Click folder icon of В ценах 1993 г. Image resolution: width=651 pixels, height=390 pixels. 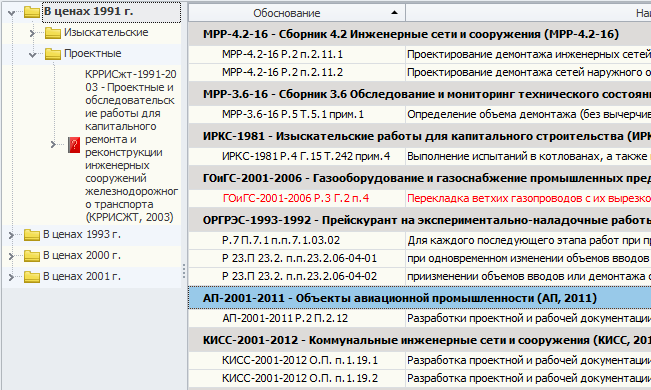click(32, 235)
